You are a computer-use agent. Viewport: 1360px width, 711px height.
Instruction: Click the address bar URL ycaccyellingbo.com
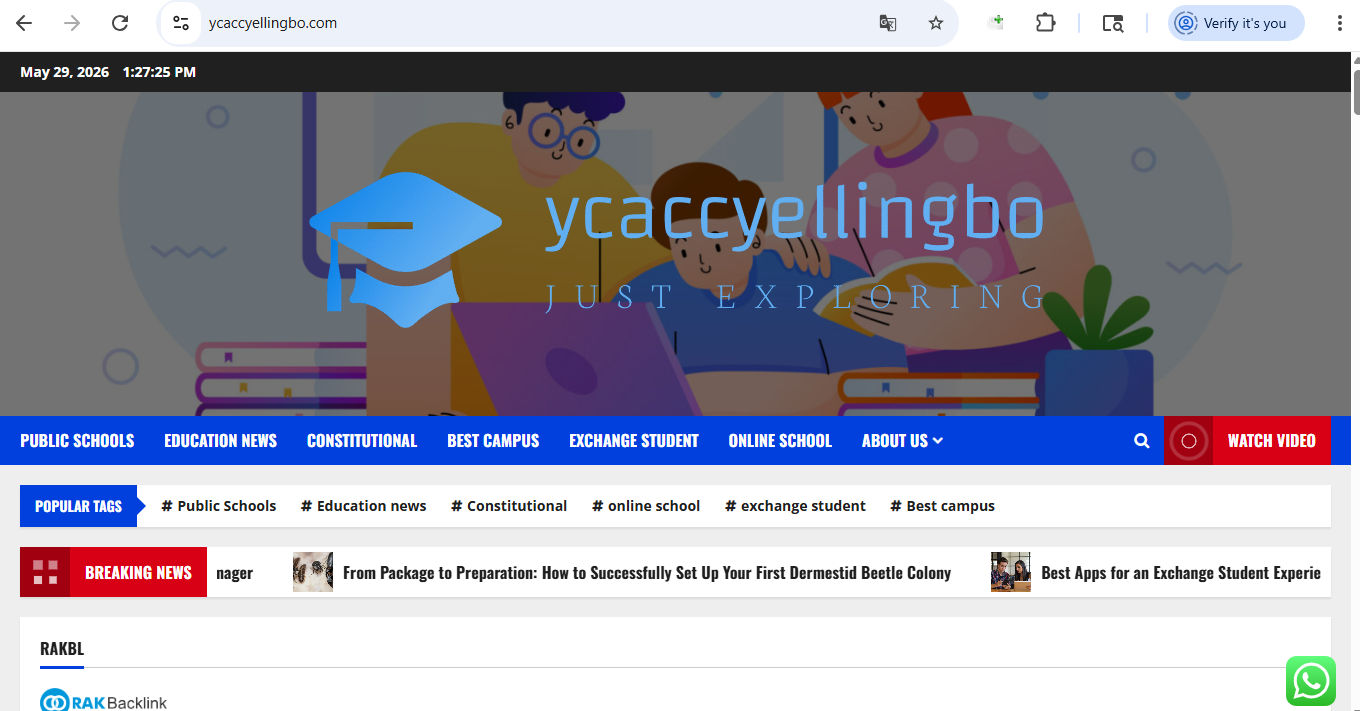[x=273, y=23]
